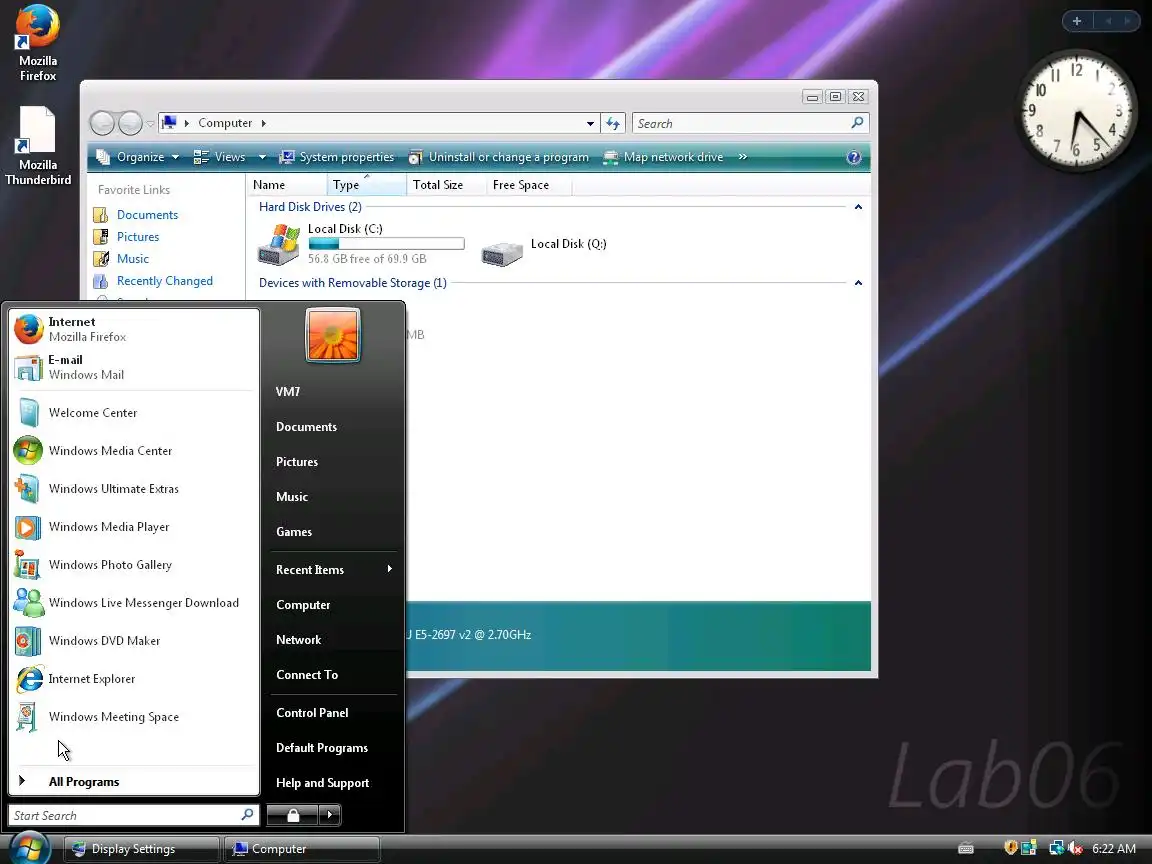
Task: Expand Recent Items submenu arrow
Action: click(x=389, y=569)
